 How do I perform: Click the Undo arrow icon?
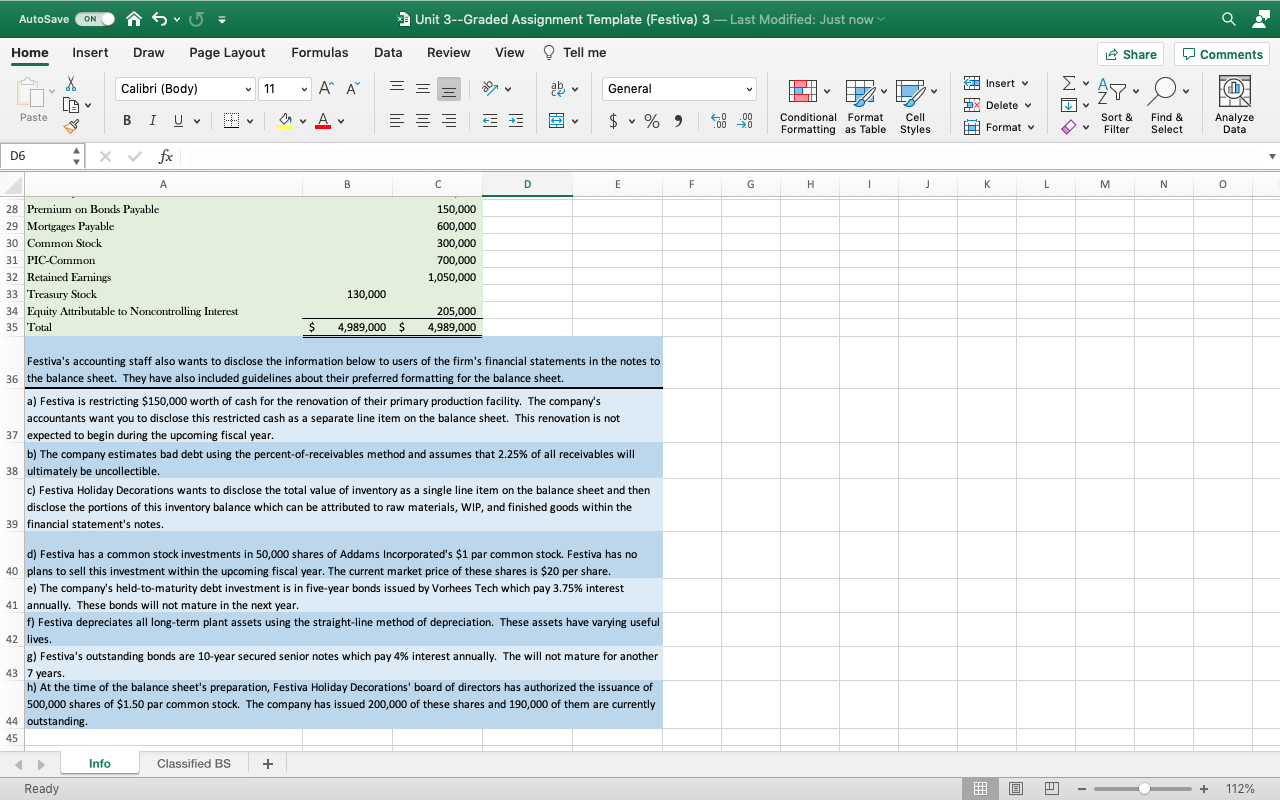tap(161, 19)
